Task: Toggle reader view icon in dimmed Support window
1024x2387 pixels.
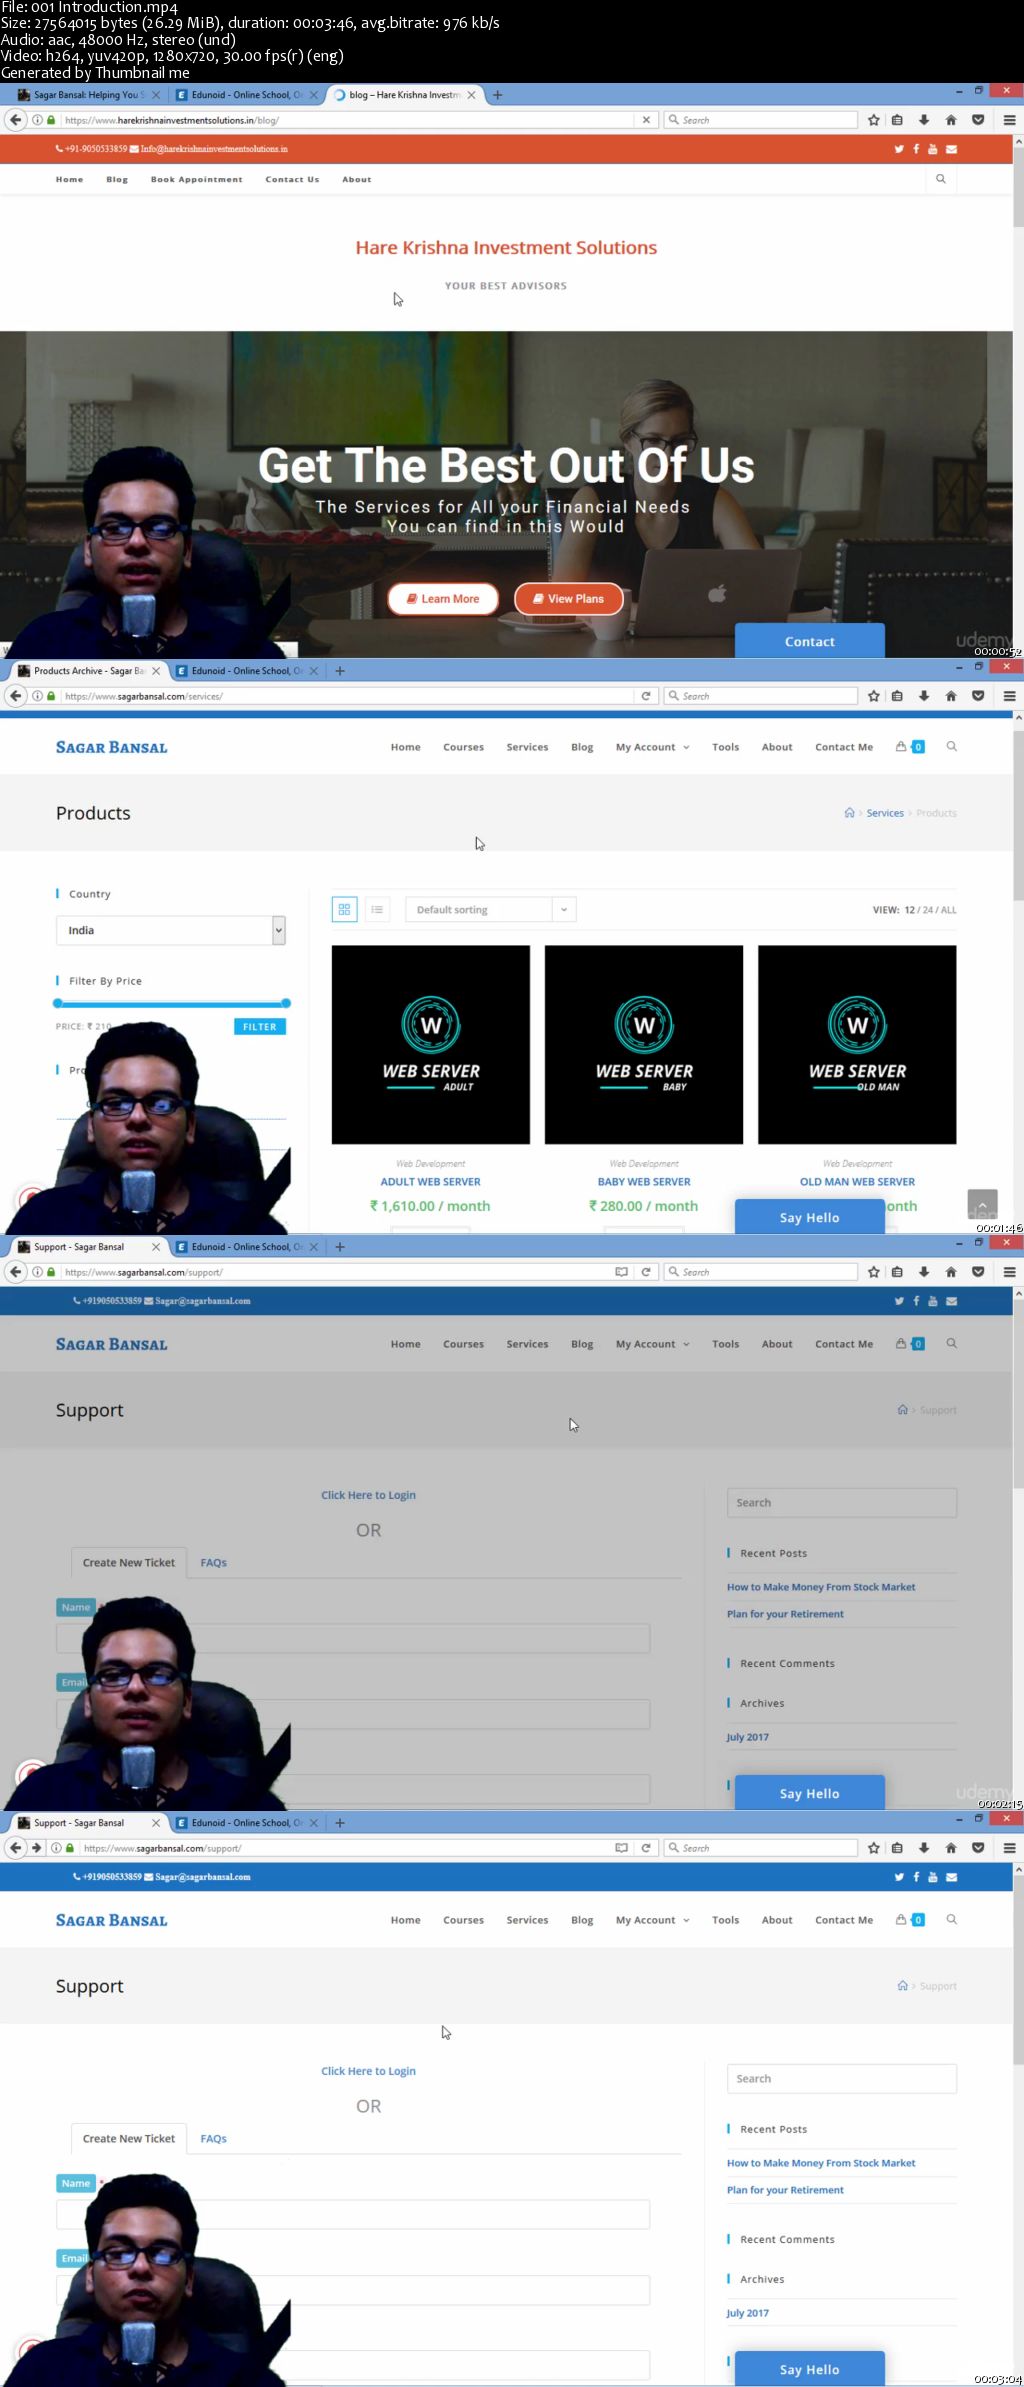Action: [621, 1272]
